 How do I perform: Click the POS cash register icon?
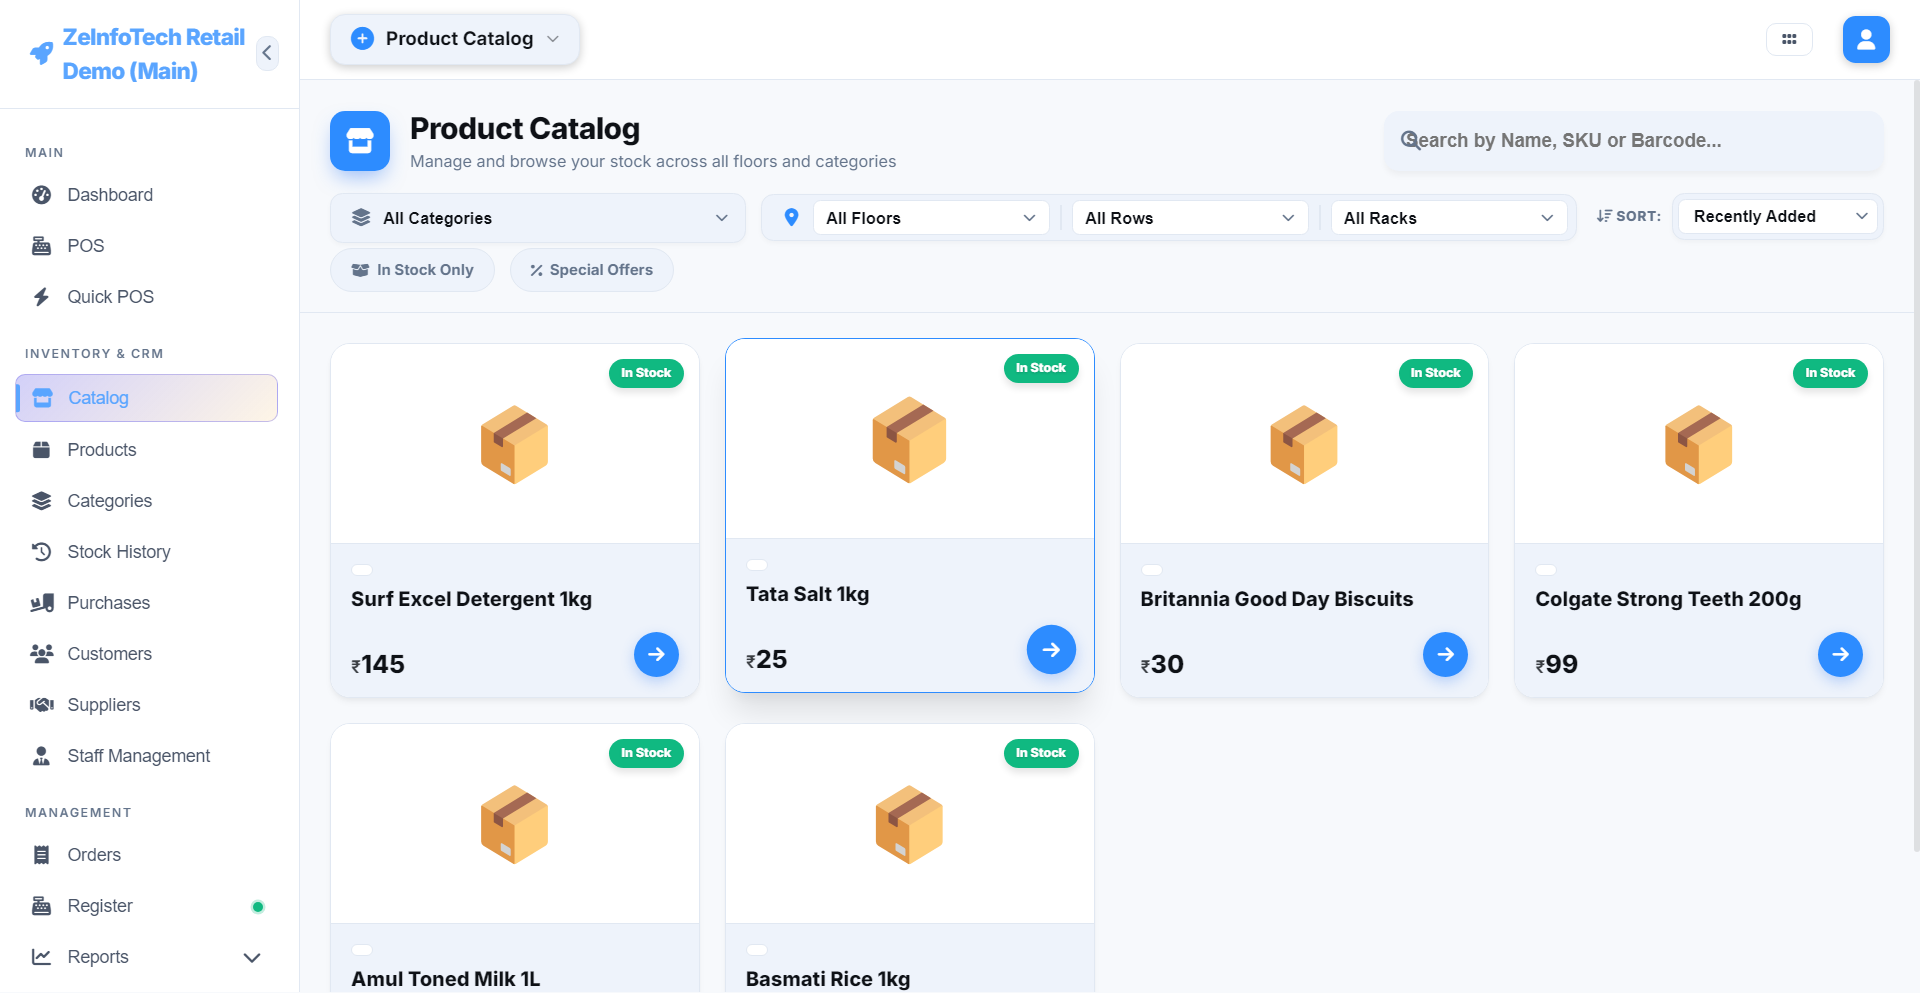(41, 246)
